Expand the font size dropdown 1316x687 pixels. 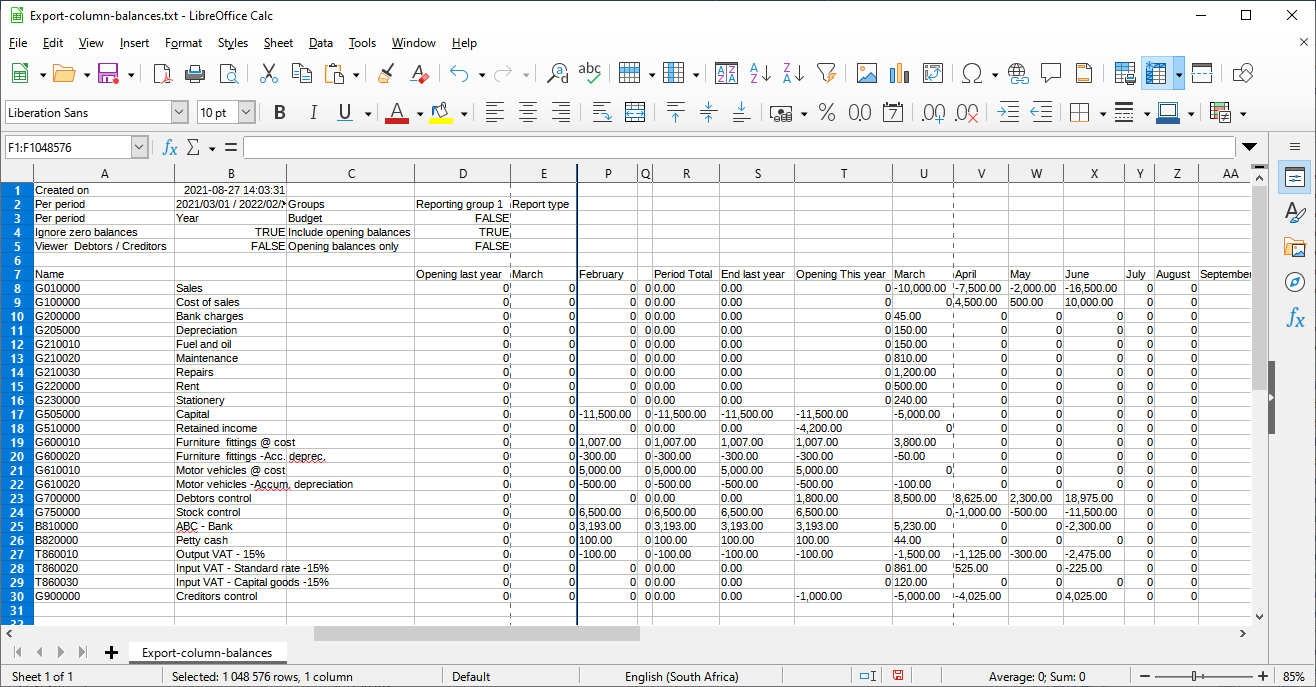[246, 113]
